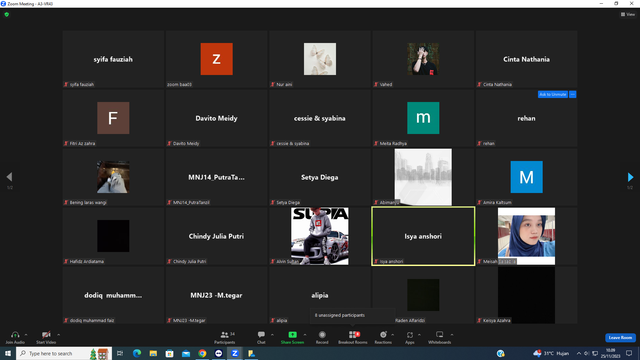Image resolution: width=640 pixels, height=360 pixels.
Task: Select Meisah's hijab portrait tile
Action: (527, 236)
